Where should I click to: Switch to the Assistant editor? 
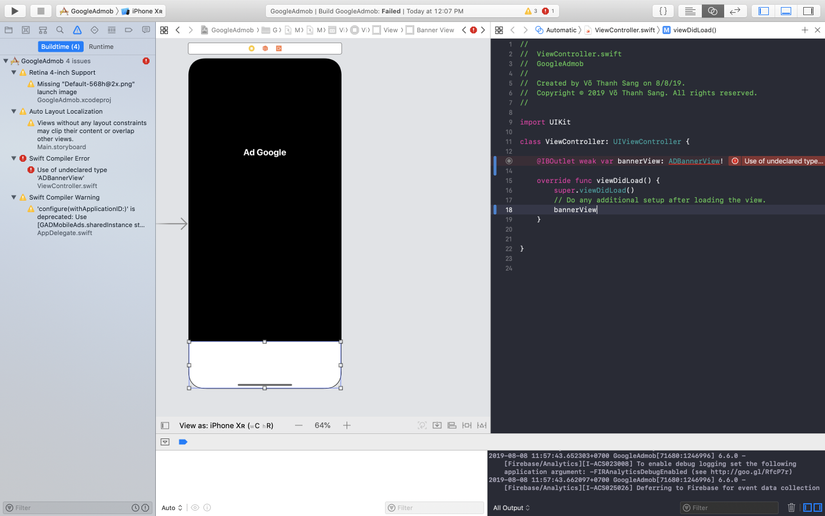pyautogui.click(x=712, y=11)
